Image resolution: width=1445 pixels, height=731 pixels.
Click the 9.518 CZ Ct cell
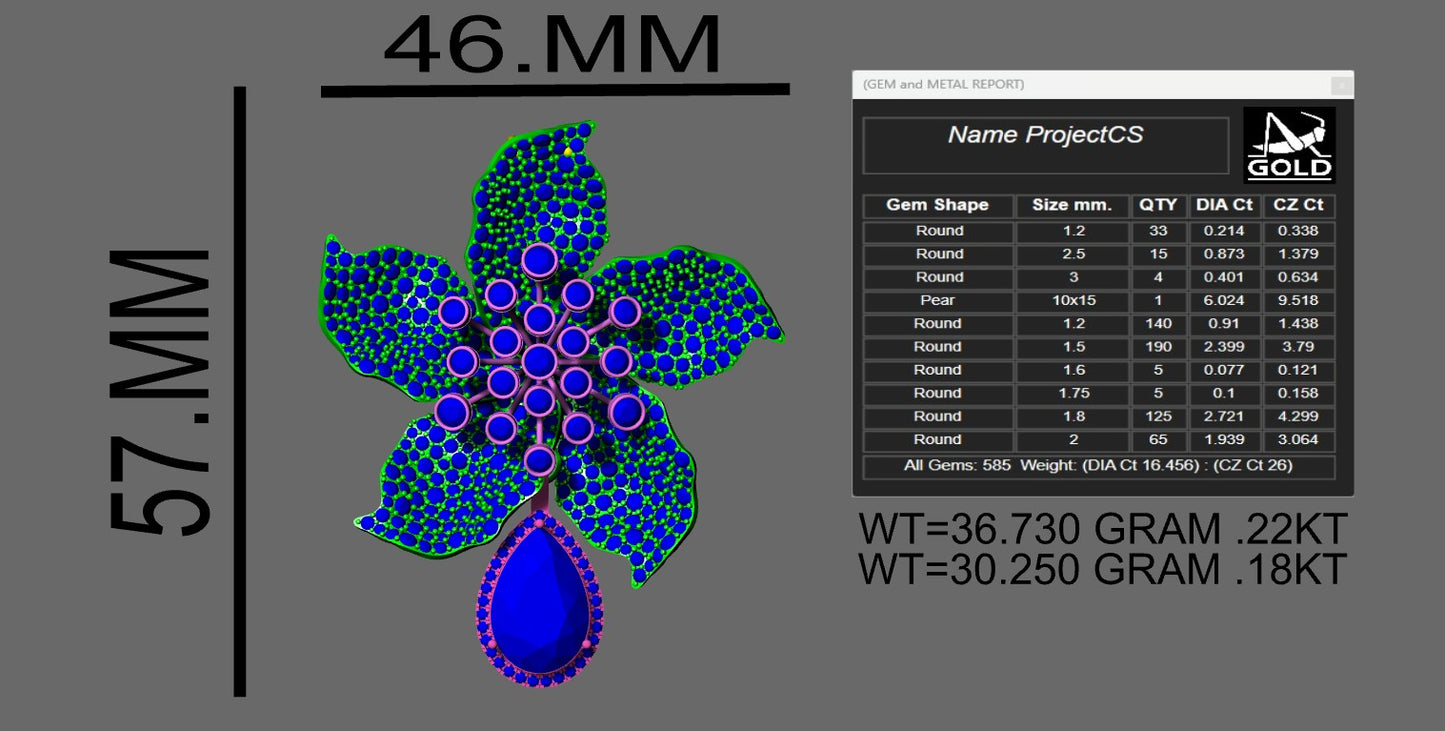(x=1299, y=301)
